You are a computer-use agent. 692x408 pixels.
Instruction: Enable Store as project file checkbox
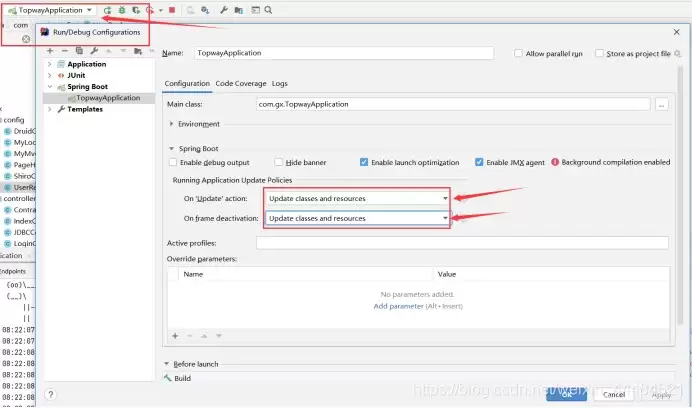coord(599,53)
